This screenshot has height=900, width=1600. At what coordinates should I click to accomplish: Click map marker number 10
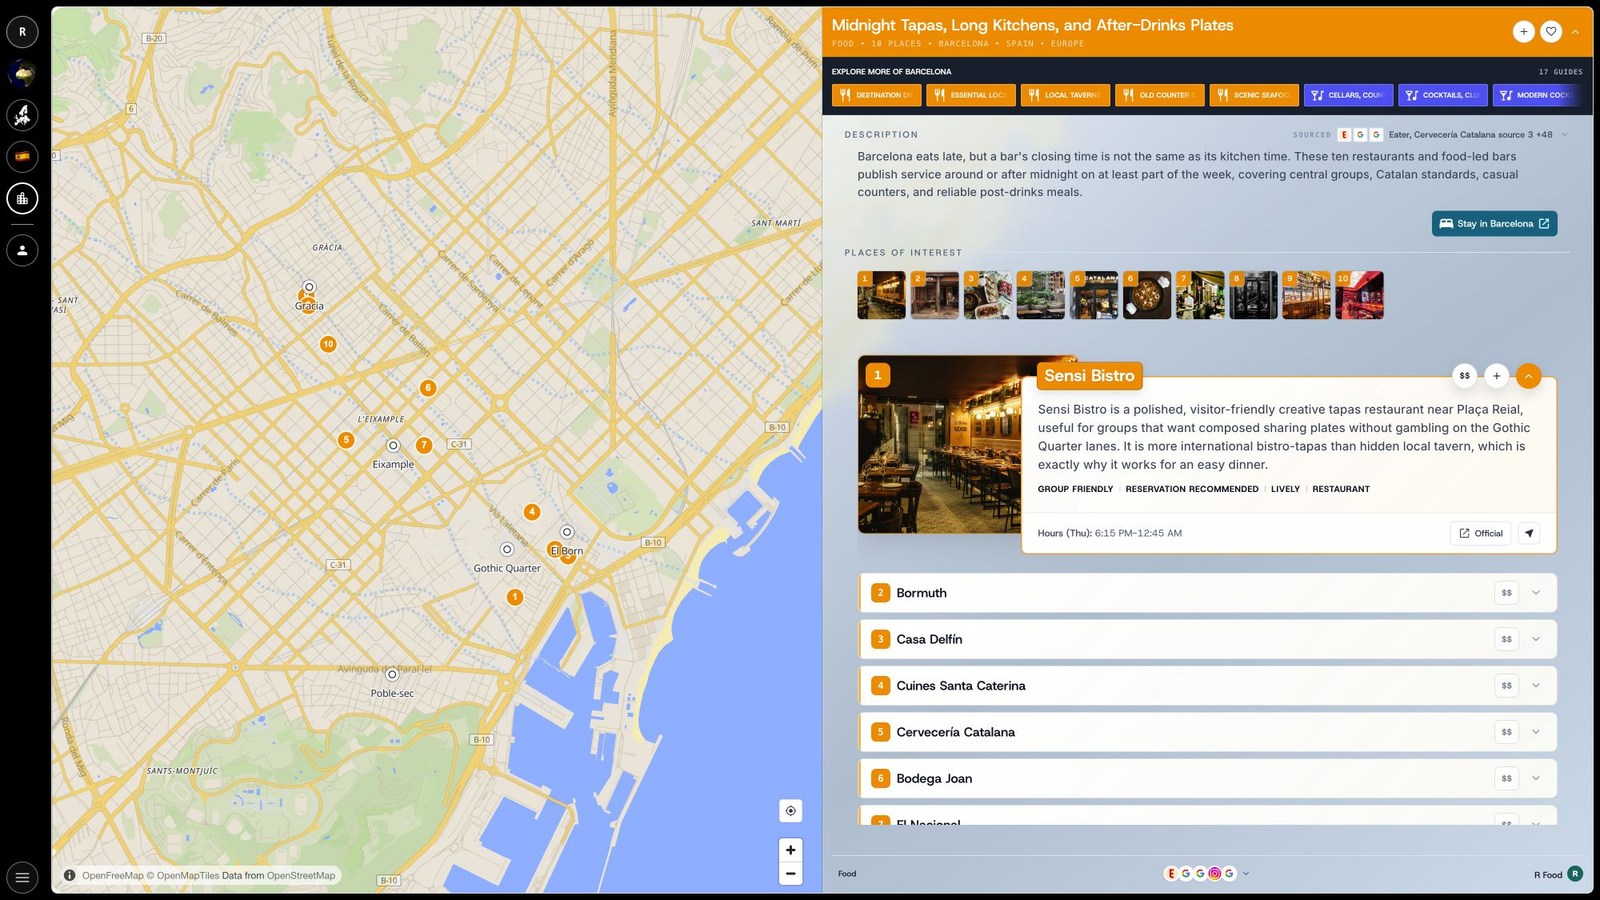328,344
